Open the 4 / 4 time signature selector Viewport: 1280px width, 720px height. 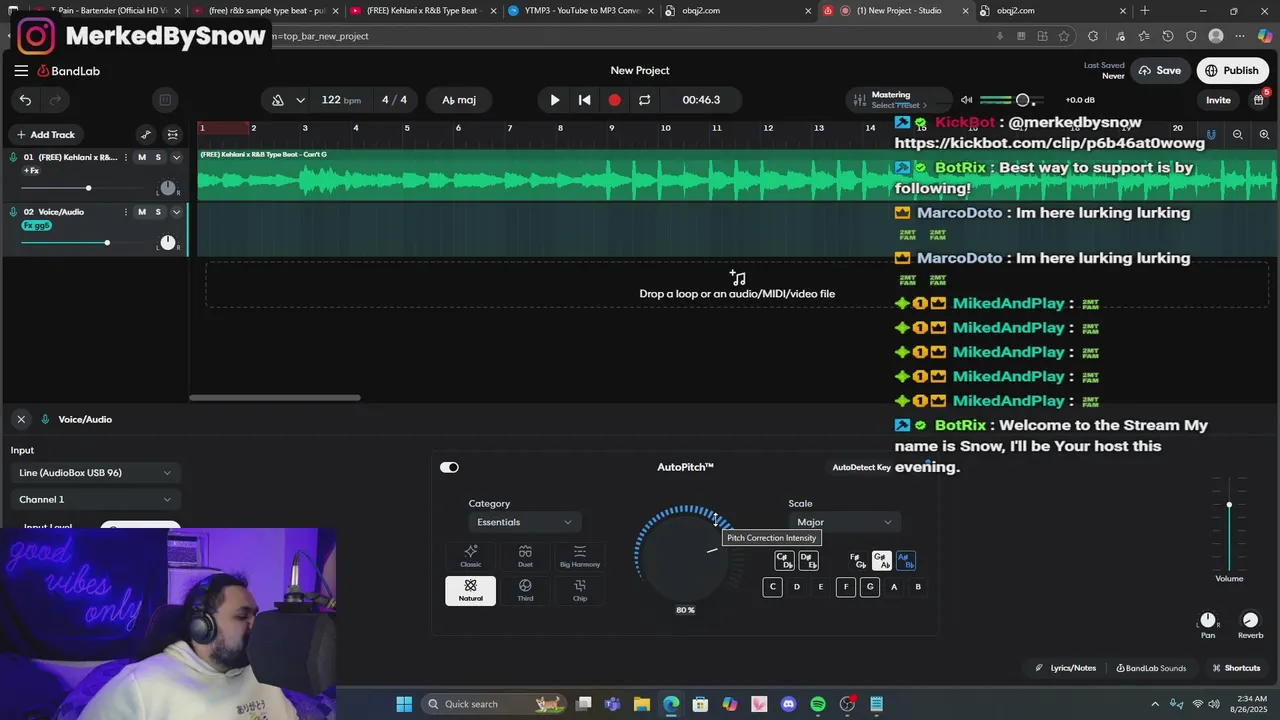pos(394,100)
